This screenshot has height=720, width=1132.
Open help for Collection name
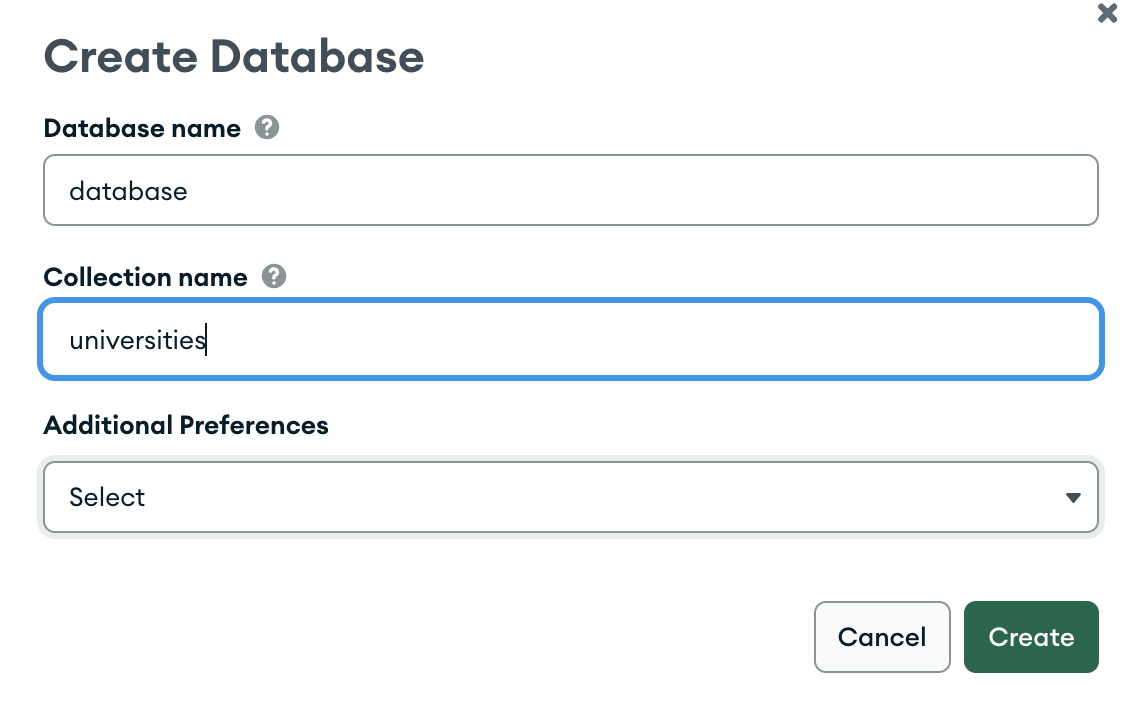coord(274,277)
